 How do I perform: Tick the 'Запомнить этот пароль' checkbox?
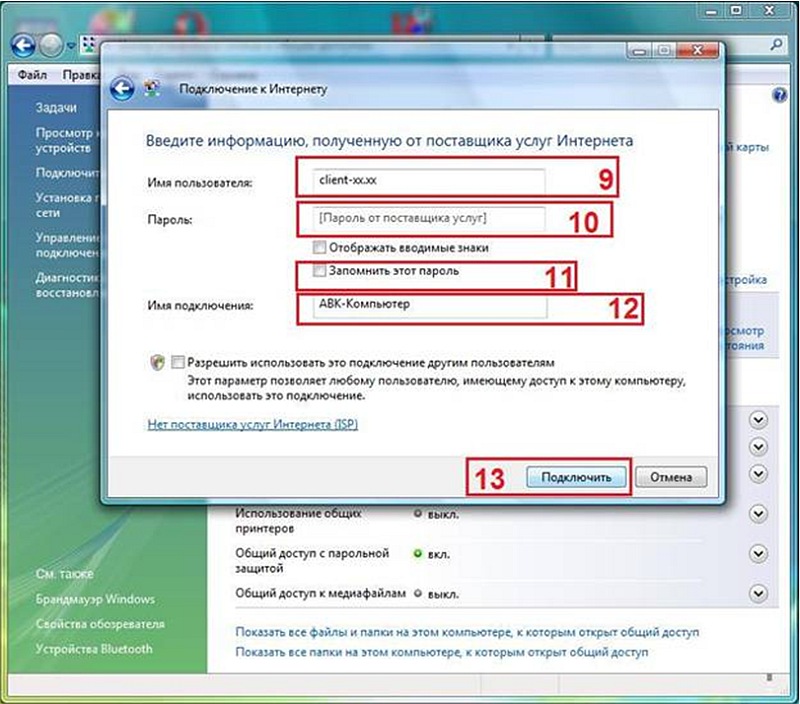pyautogui.click(x=318, y=271)
